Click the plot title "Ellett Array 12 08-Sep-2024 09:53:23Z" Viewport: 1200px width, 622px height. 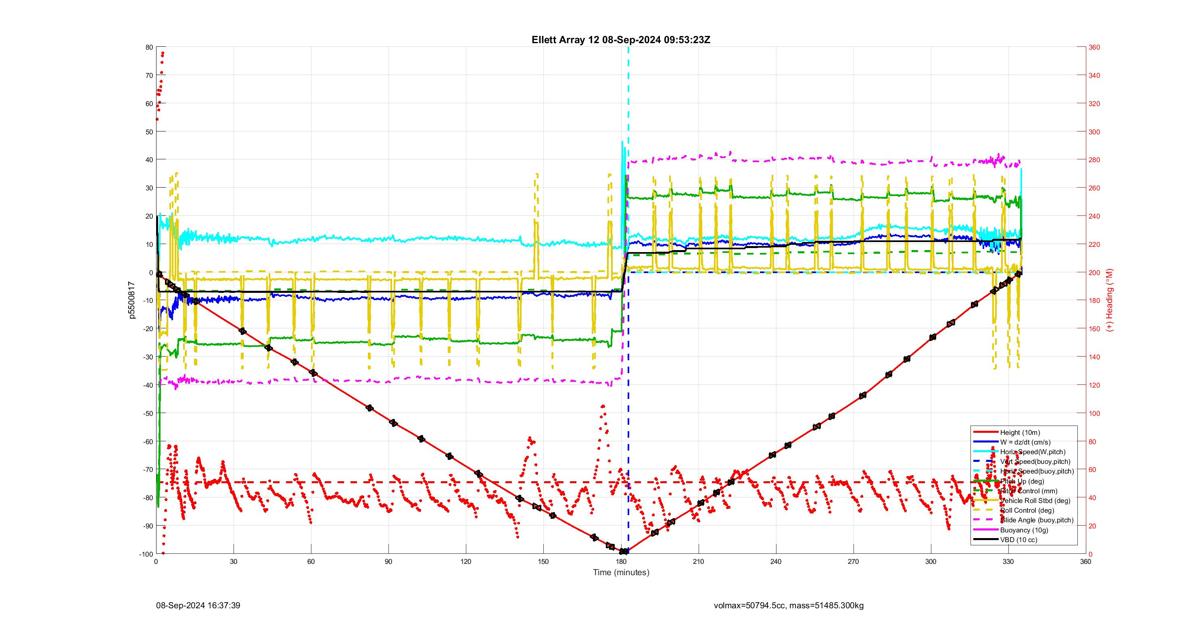[x=621, y=39]
